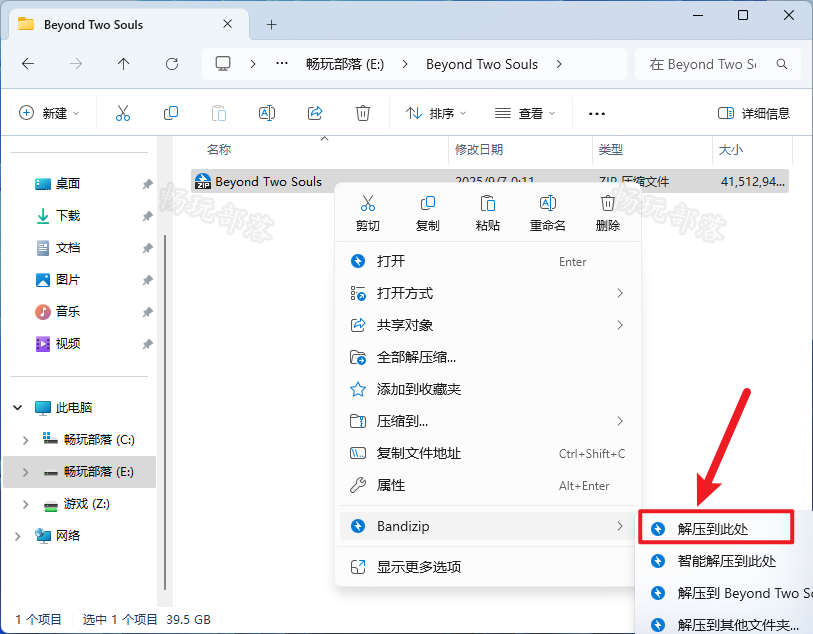Viewport: 813px width, 634px height.
Task: Choose 显示更多选项 from context menu
Action: pyautogui.click(x=488, y=567)
